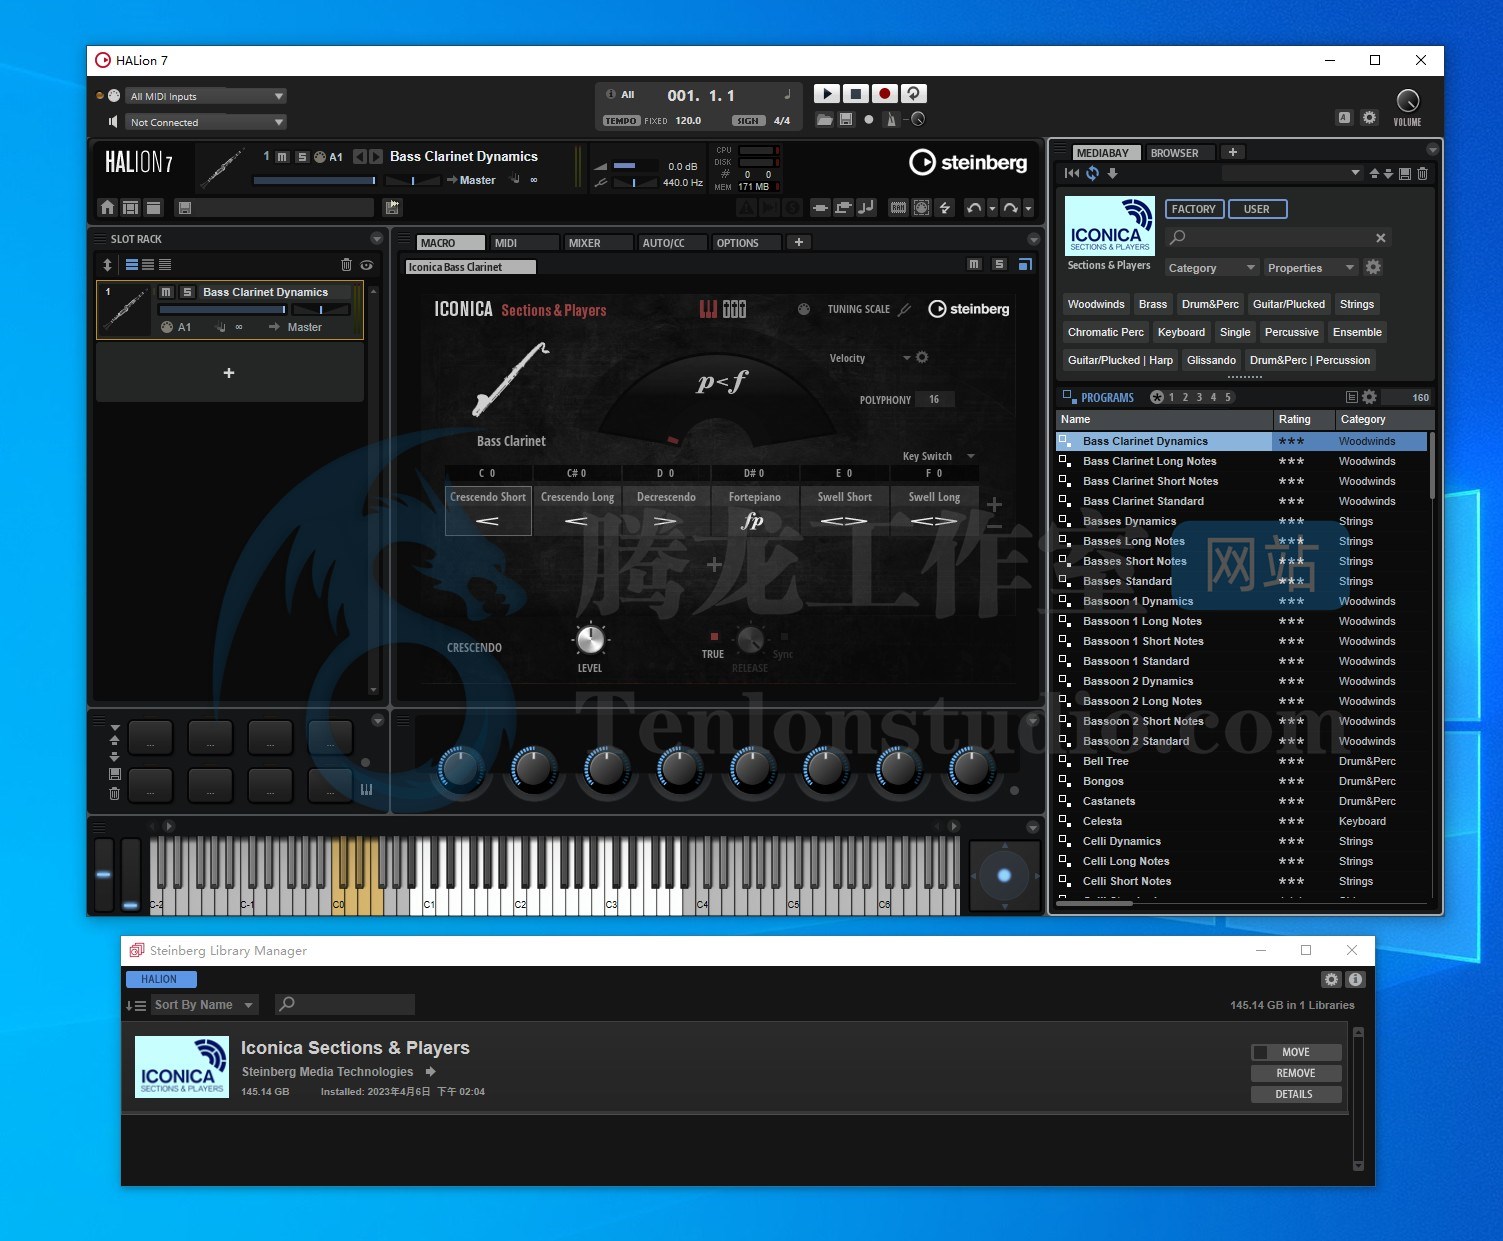Open the Properties filter dropdown in MediaBay

coord(1311,268)
